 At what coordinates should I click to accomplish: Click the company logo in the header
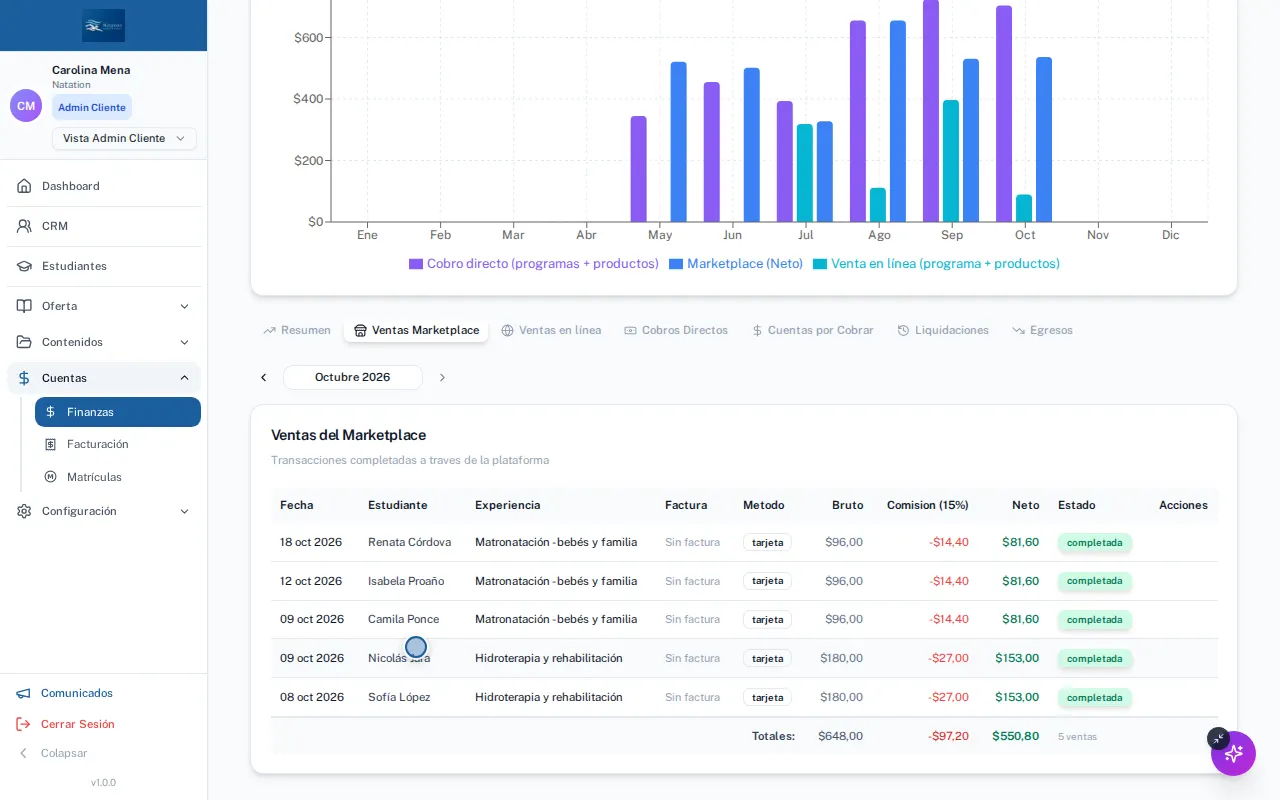click(104, 25)
